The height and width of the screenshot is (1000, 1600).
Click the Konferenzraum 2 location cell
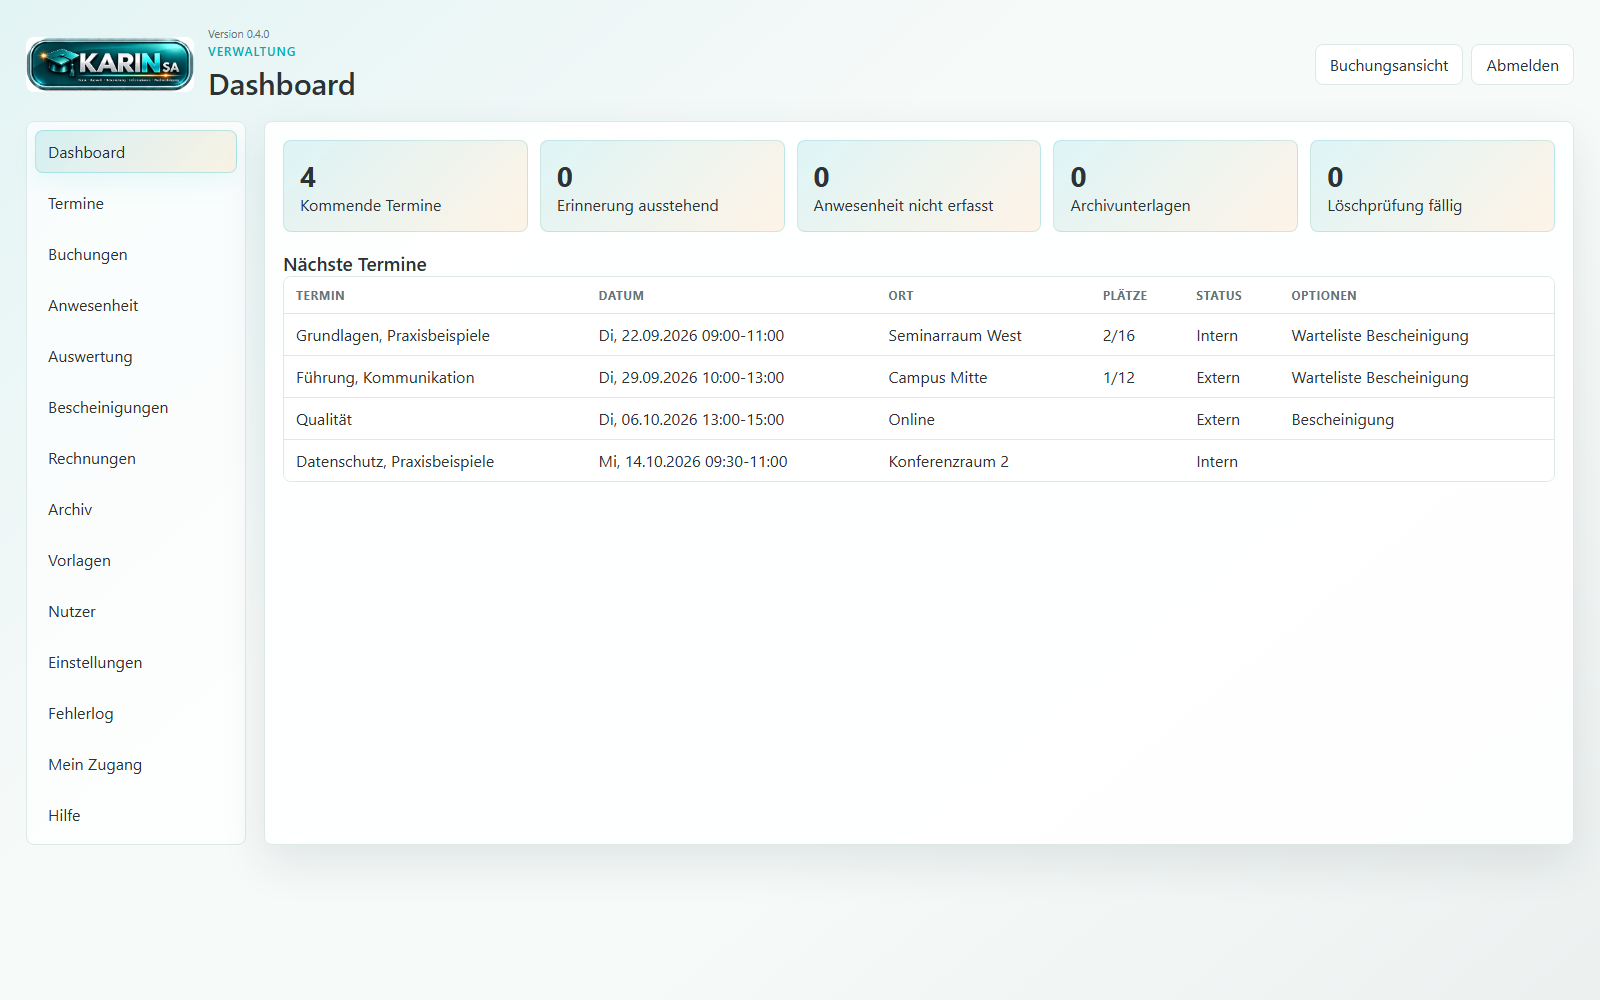point(948,462)
